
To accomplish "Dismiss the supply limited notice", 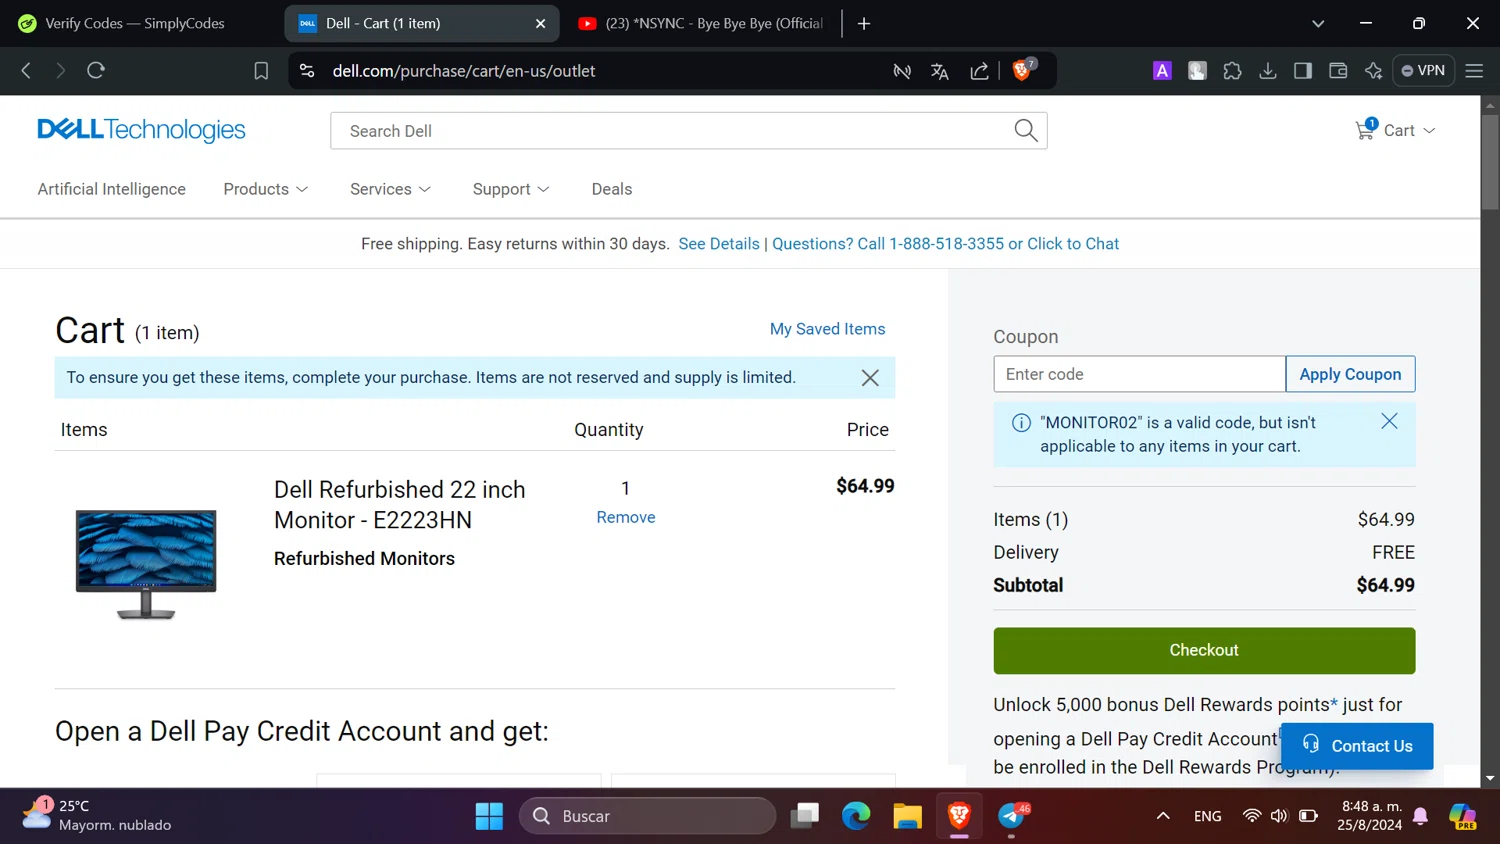I will [870, 378].
